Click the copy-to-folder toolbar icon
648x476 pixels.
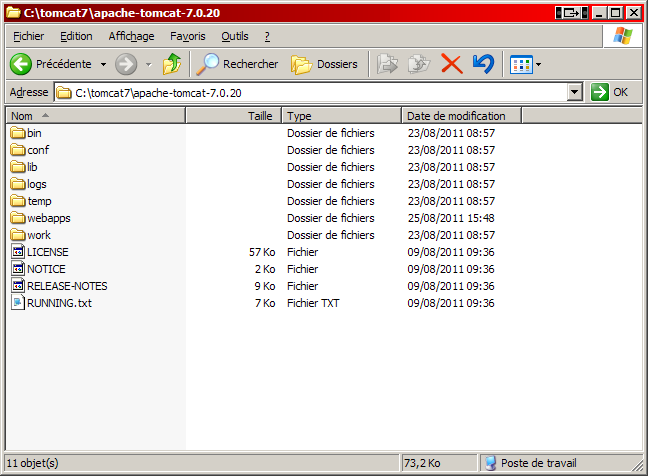point(419,64)
